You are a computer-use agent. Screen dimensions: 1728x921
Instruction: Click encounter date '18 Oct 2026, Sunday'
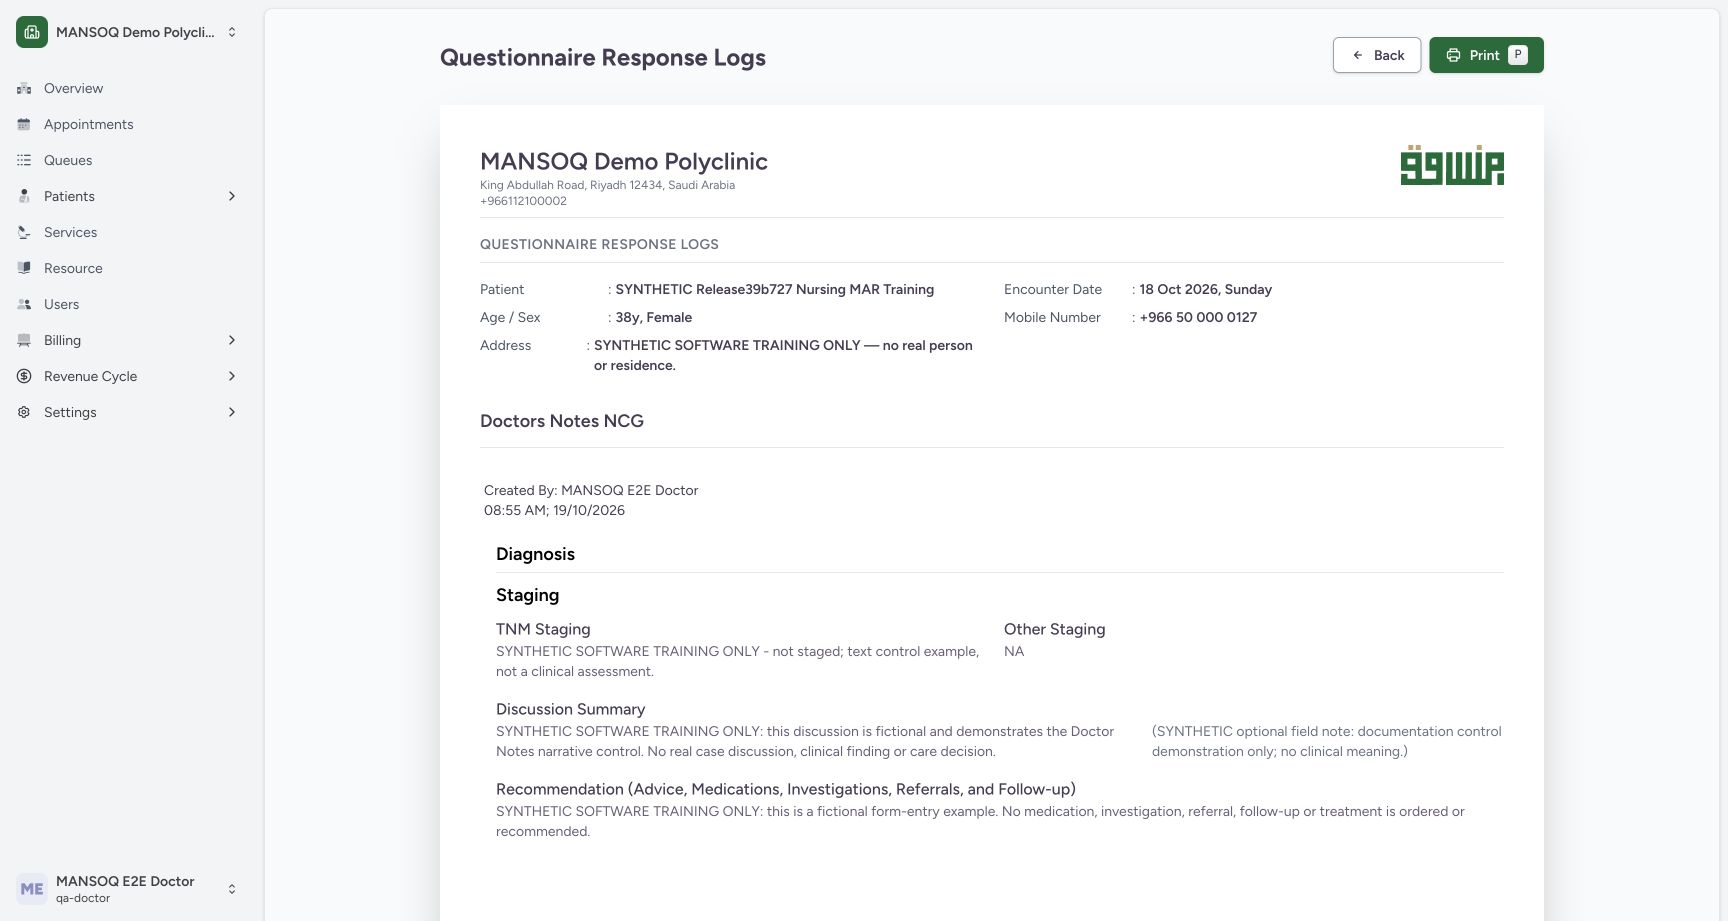[1205, 289]
